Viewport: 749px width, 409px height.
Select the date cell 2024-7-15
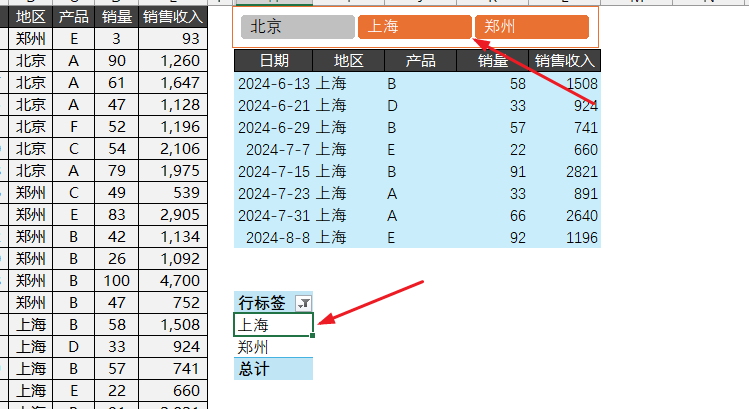pos(274,172)
